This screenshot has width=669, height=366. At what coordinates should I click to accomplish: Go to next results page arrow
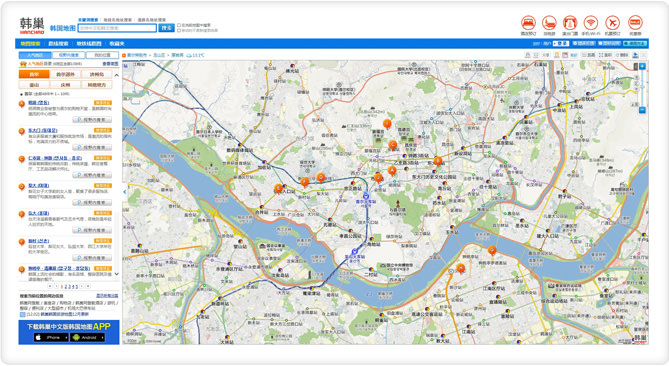click(81, 286)
